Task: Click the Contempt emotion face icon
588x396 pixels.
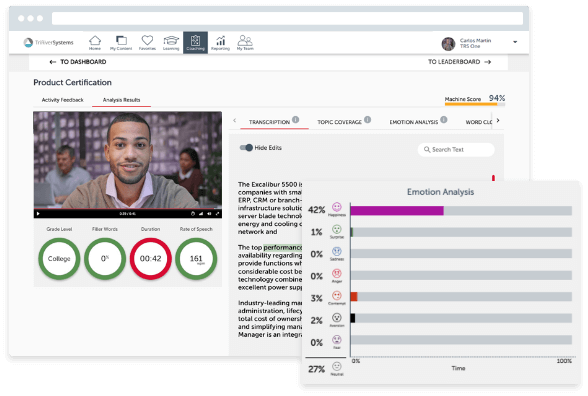Action: point(337,296)
